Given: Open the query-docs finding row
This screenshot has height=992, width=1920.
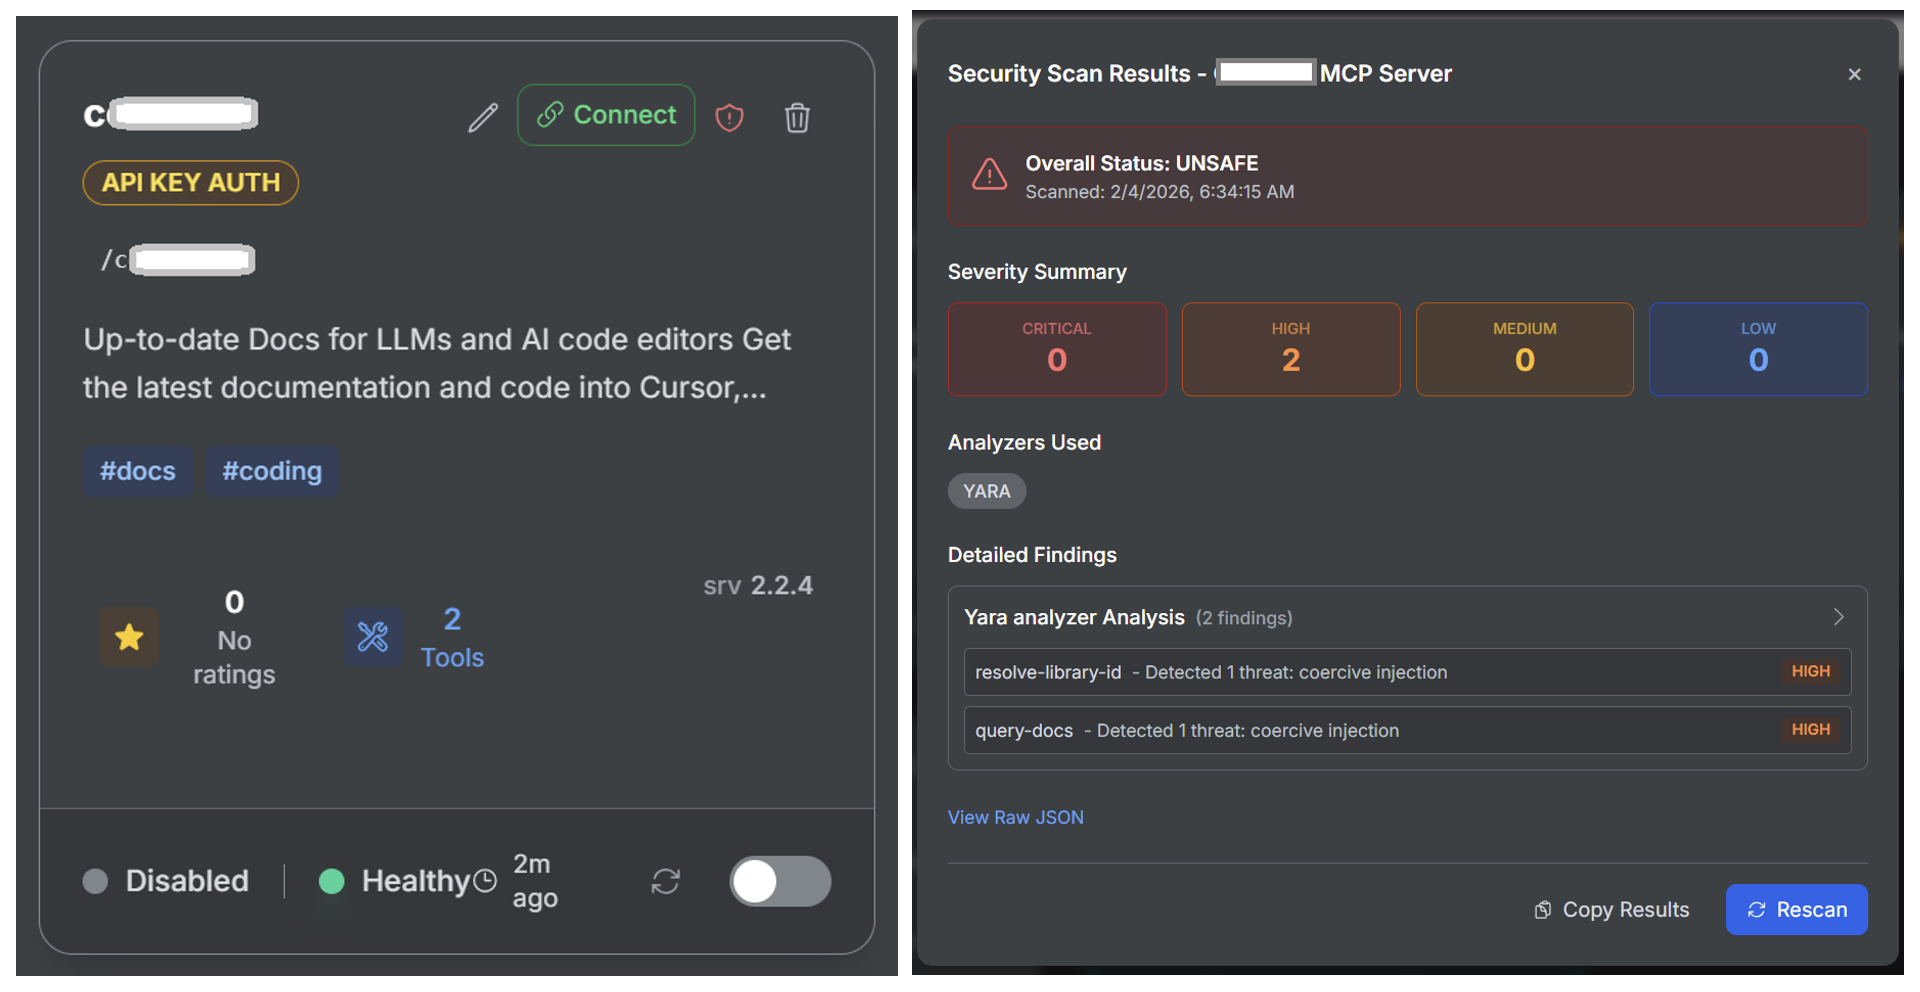Looking at the screenshot, I should point(1407,730).
